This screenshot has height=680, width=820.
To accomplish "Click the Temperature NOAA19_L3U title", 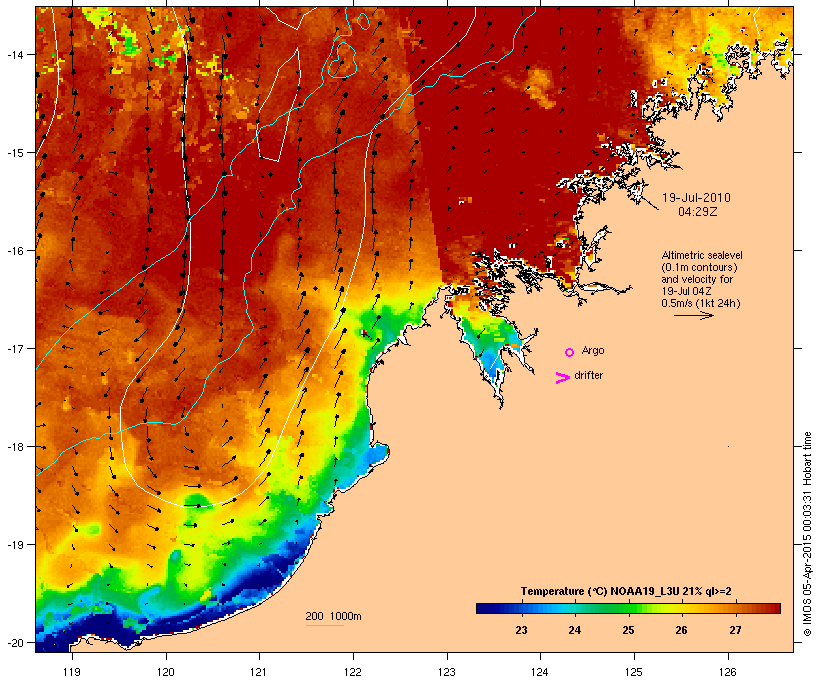I will (626, 591).
